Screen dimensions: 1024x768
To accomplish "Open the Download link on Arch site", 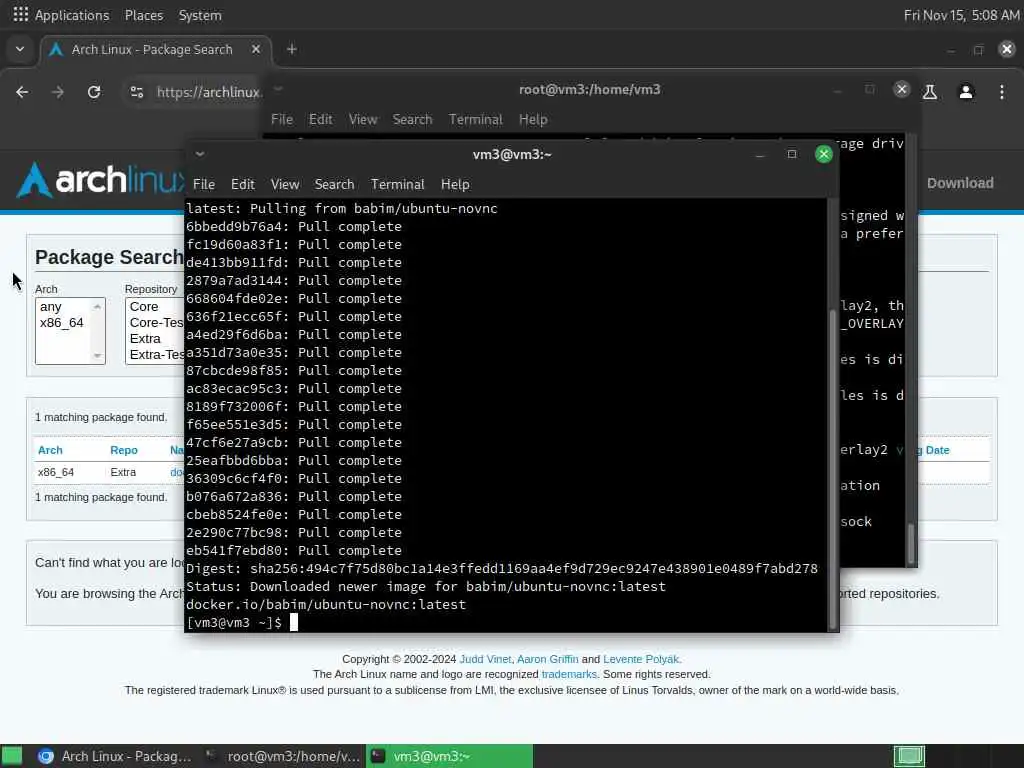I will coord(960,183).
